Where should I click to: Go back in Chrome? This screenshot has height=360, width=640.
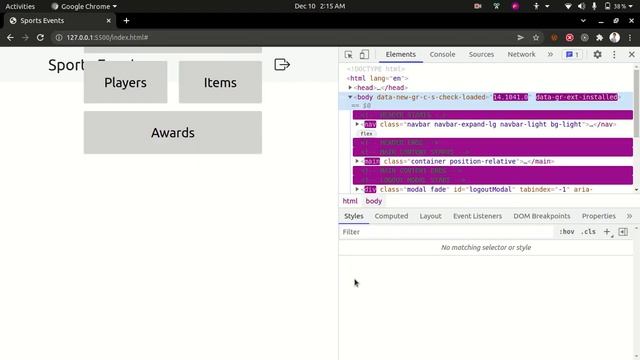[x=10, y=37]
